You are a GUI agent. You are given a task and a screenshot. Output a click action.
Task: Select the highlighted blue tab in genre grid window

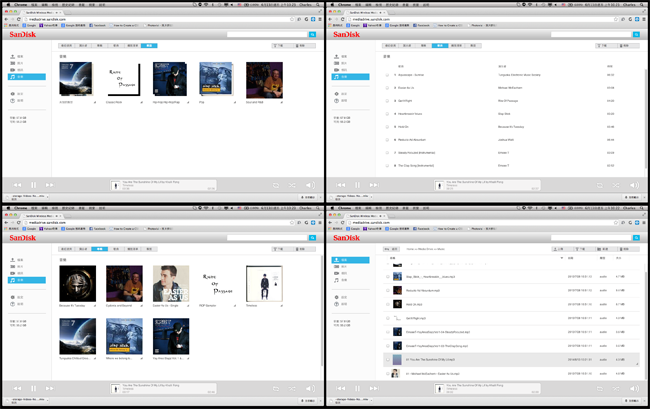(149, 46)
